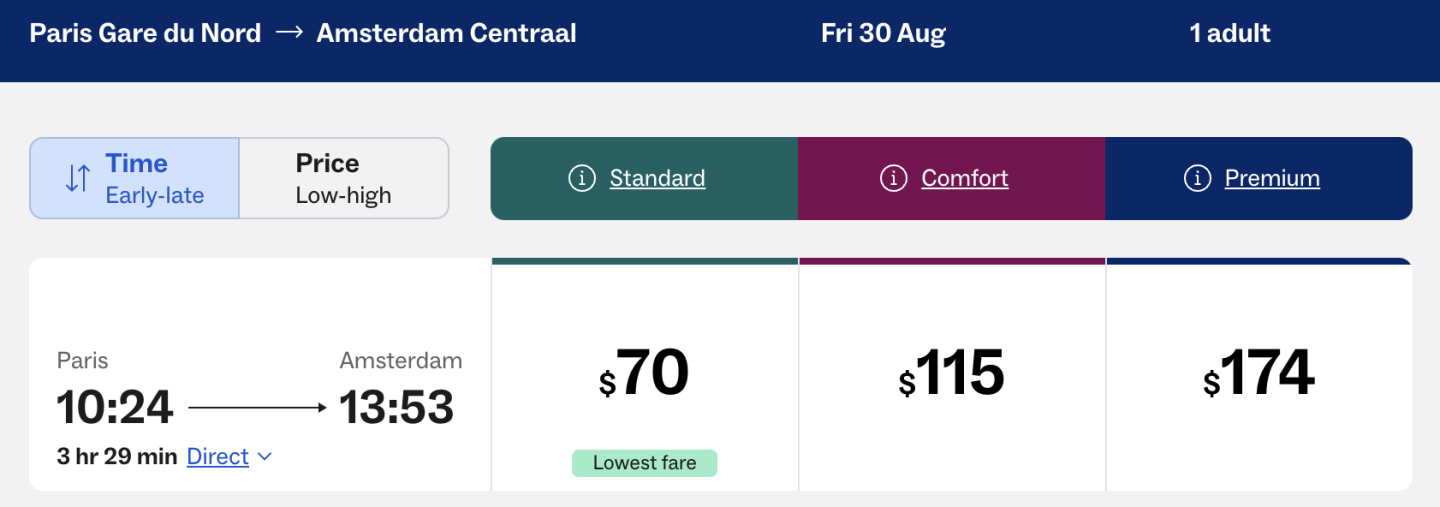
Task: Click the Premium class info icon
Action: click(1197, 179)
